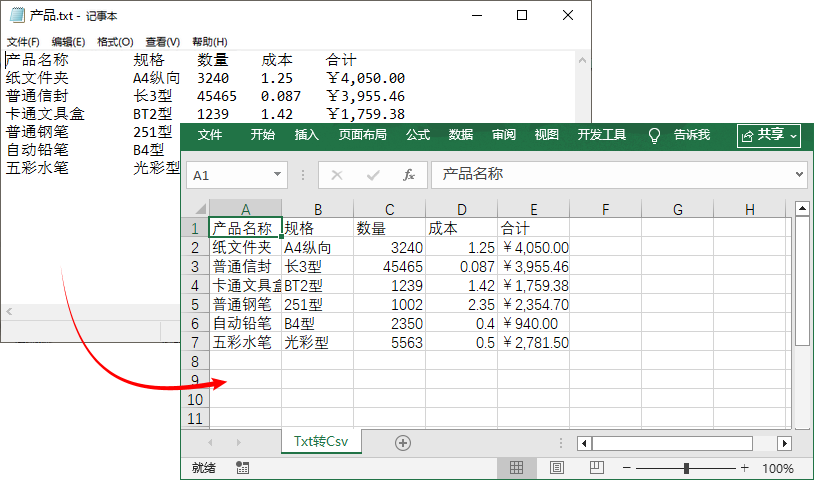Image resolution: width=814 pixels, height=480 pixels.
Task: Open Notepad's 文件(F) menu
Action: pos(23,42)
